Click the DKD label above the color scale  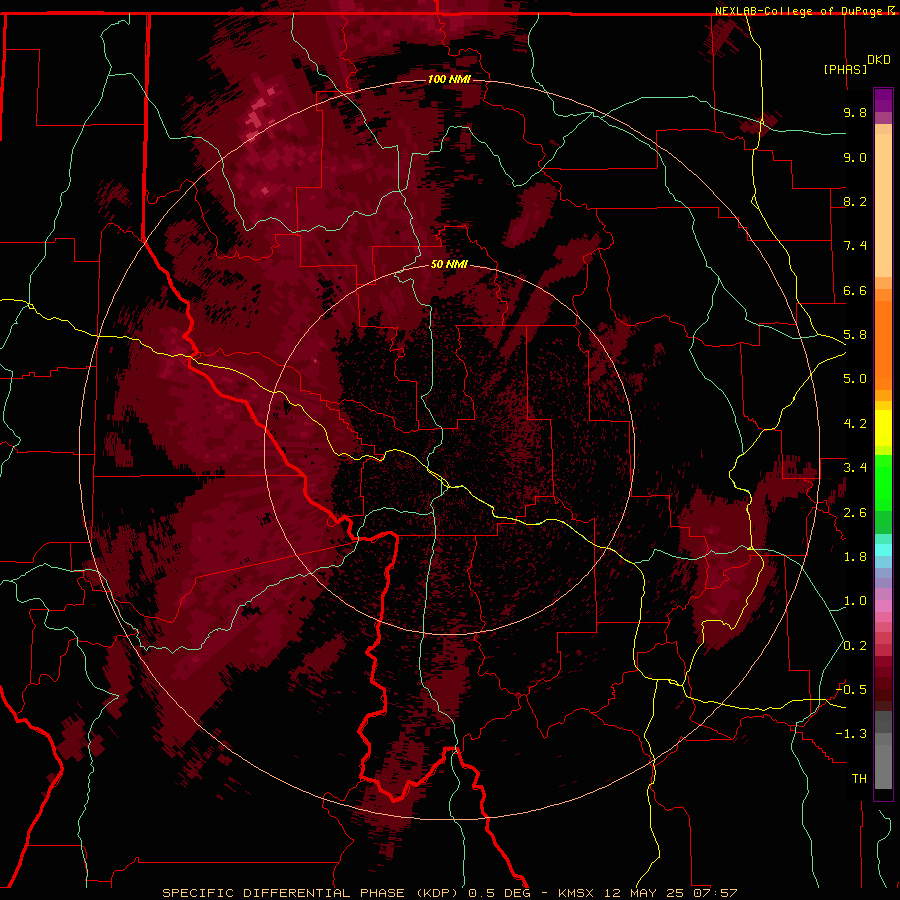tap(879, 60)
